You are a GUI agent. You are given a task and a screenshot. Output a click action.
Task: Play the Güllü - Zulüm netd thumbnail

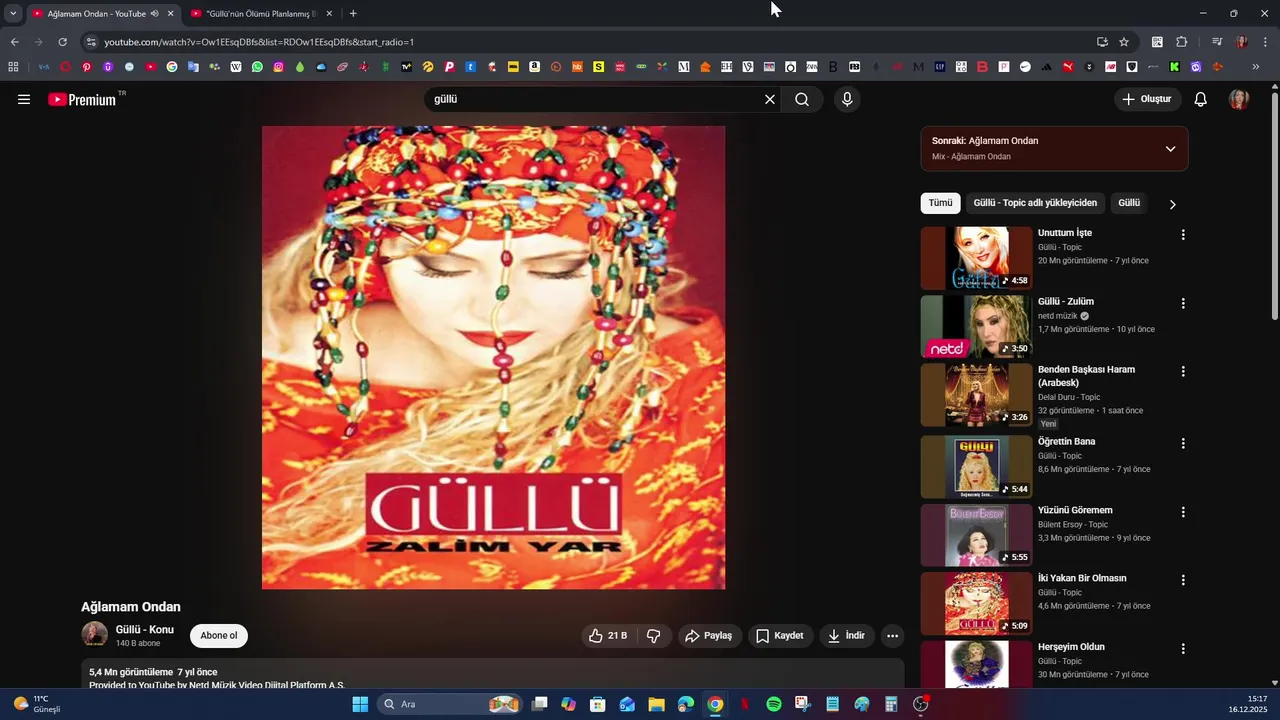tap(976, 326)
